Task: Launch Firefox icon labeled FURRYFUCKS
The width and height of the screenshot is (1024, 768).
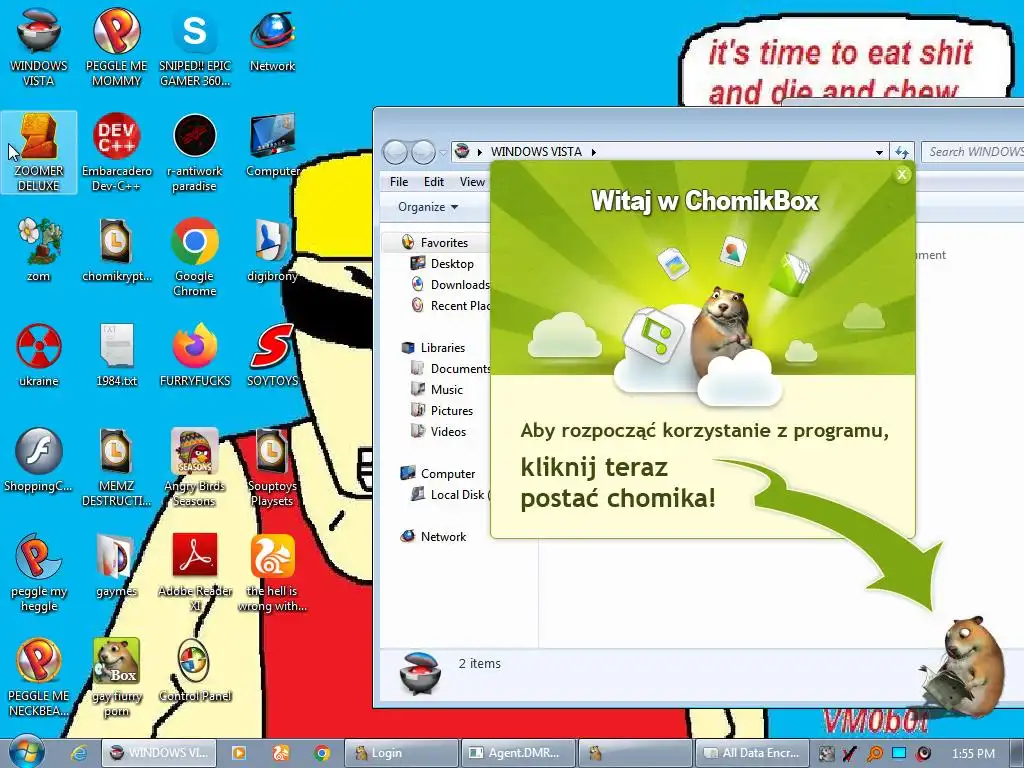Action: (195, 355)
